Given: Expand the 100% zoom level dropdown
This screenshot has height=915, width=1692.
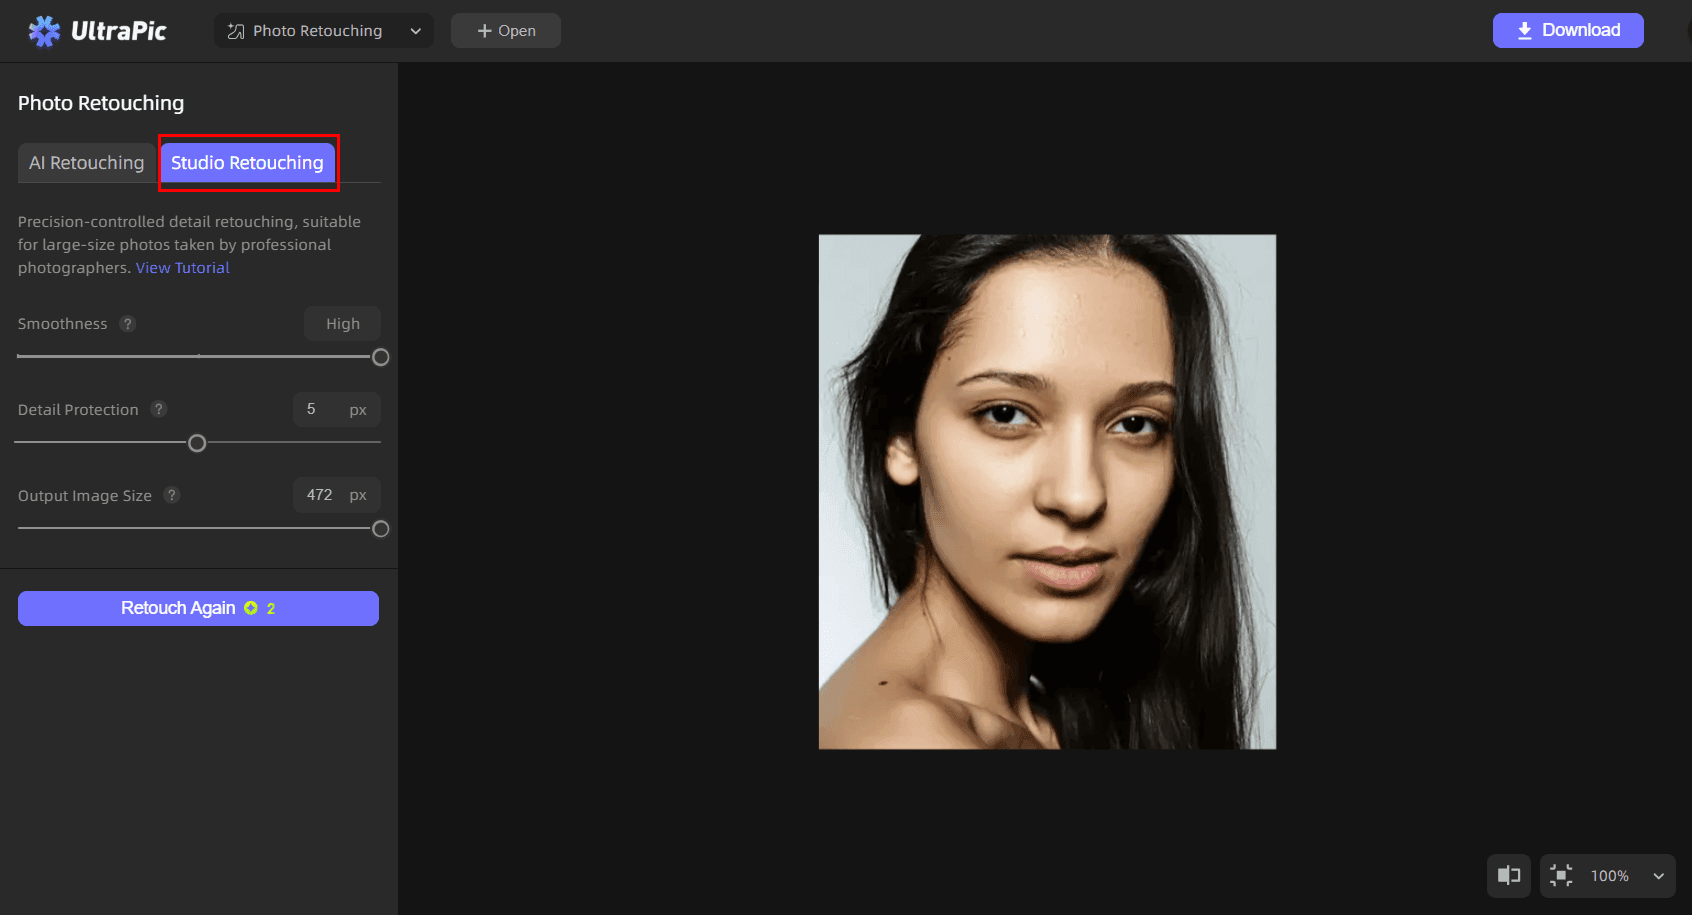Looking at the screenshot, I should click(x=1658, y=876).
